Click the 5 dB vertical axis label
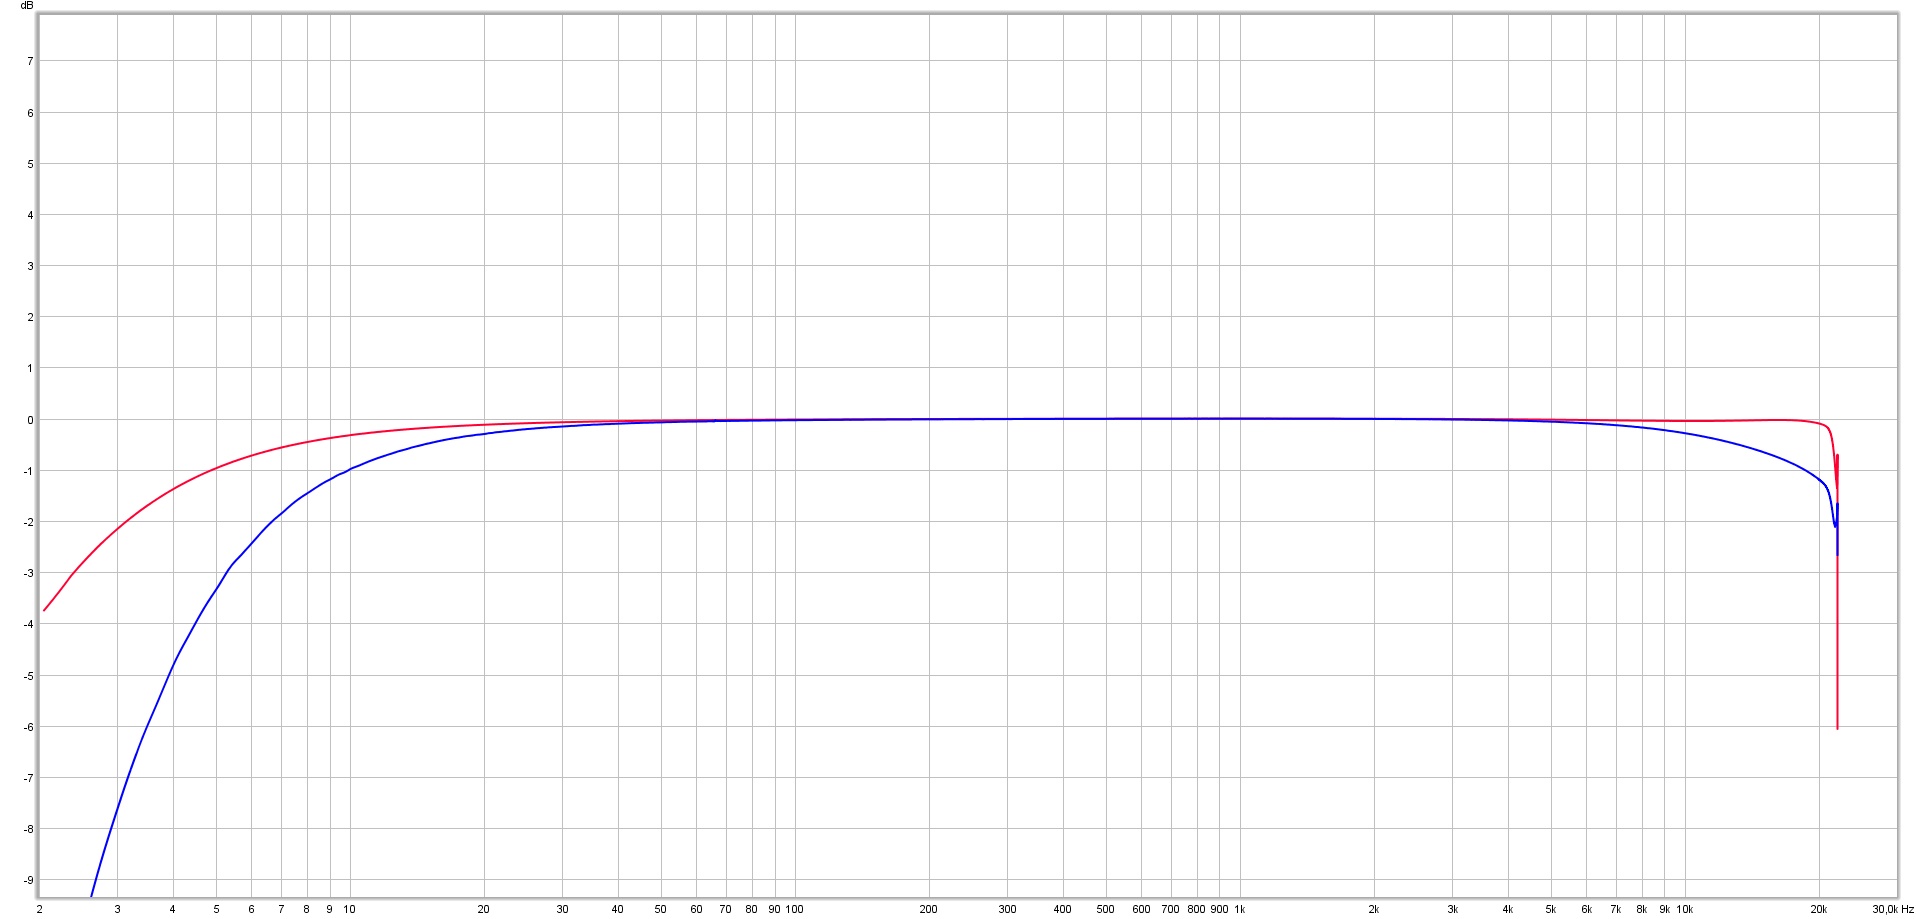This screenshot has height=919, width=1916. [x=30, y=164]
